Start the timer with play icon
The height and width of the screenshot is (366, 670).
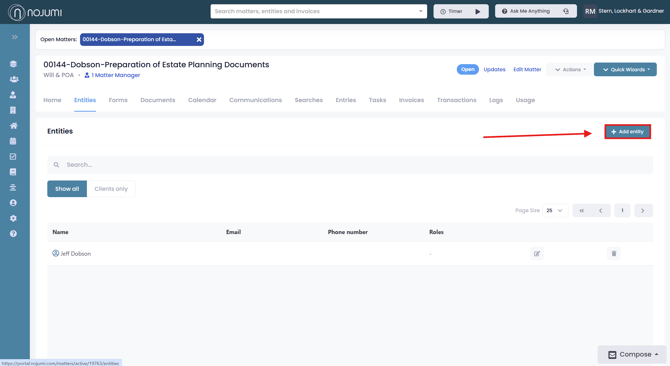[478, 12]
